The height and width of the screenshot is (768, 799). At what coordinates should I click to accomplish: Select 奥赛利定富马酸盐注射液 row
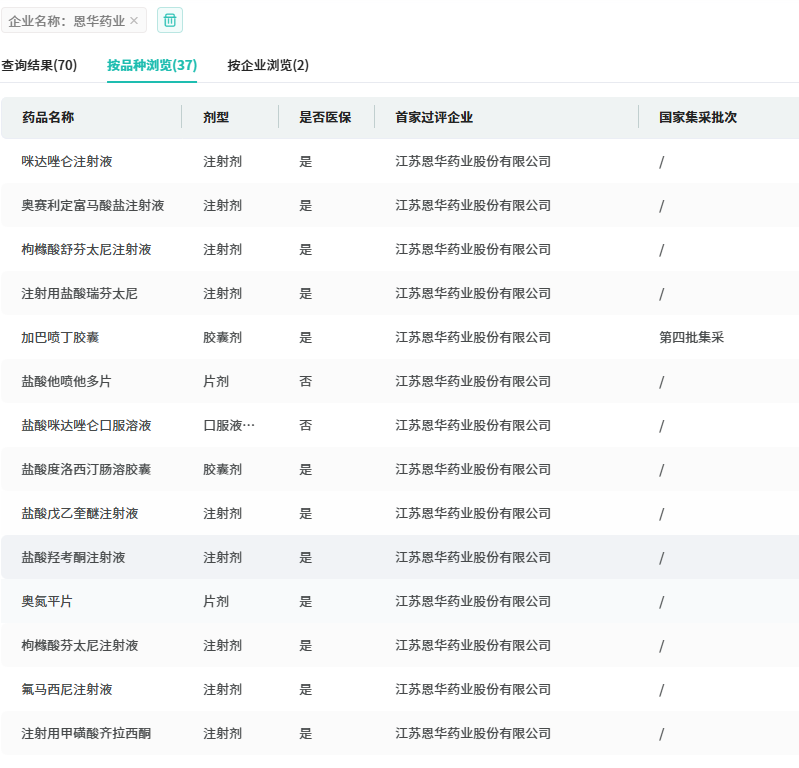[93, 205]
